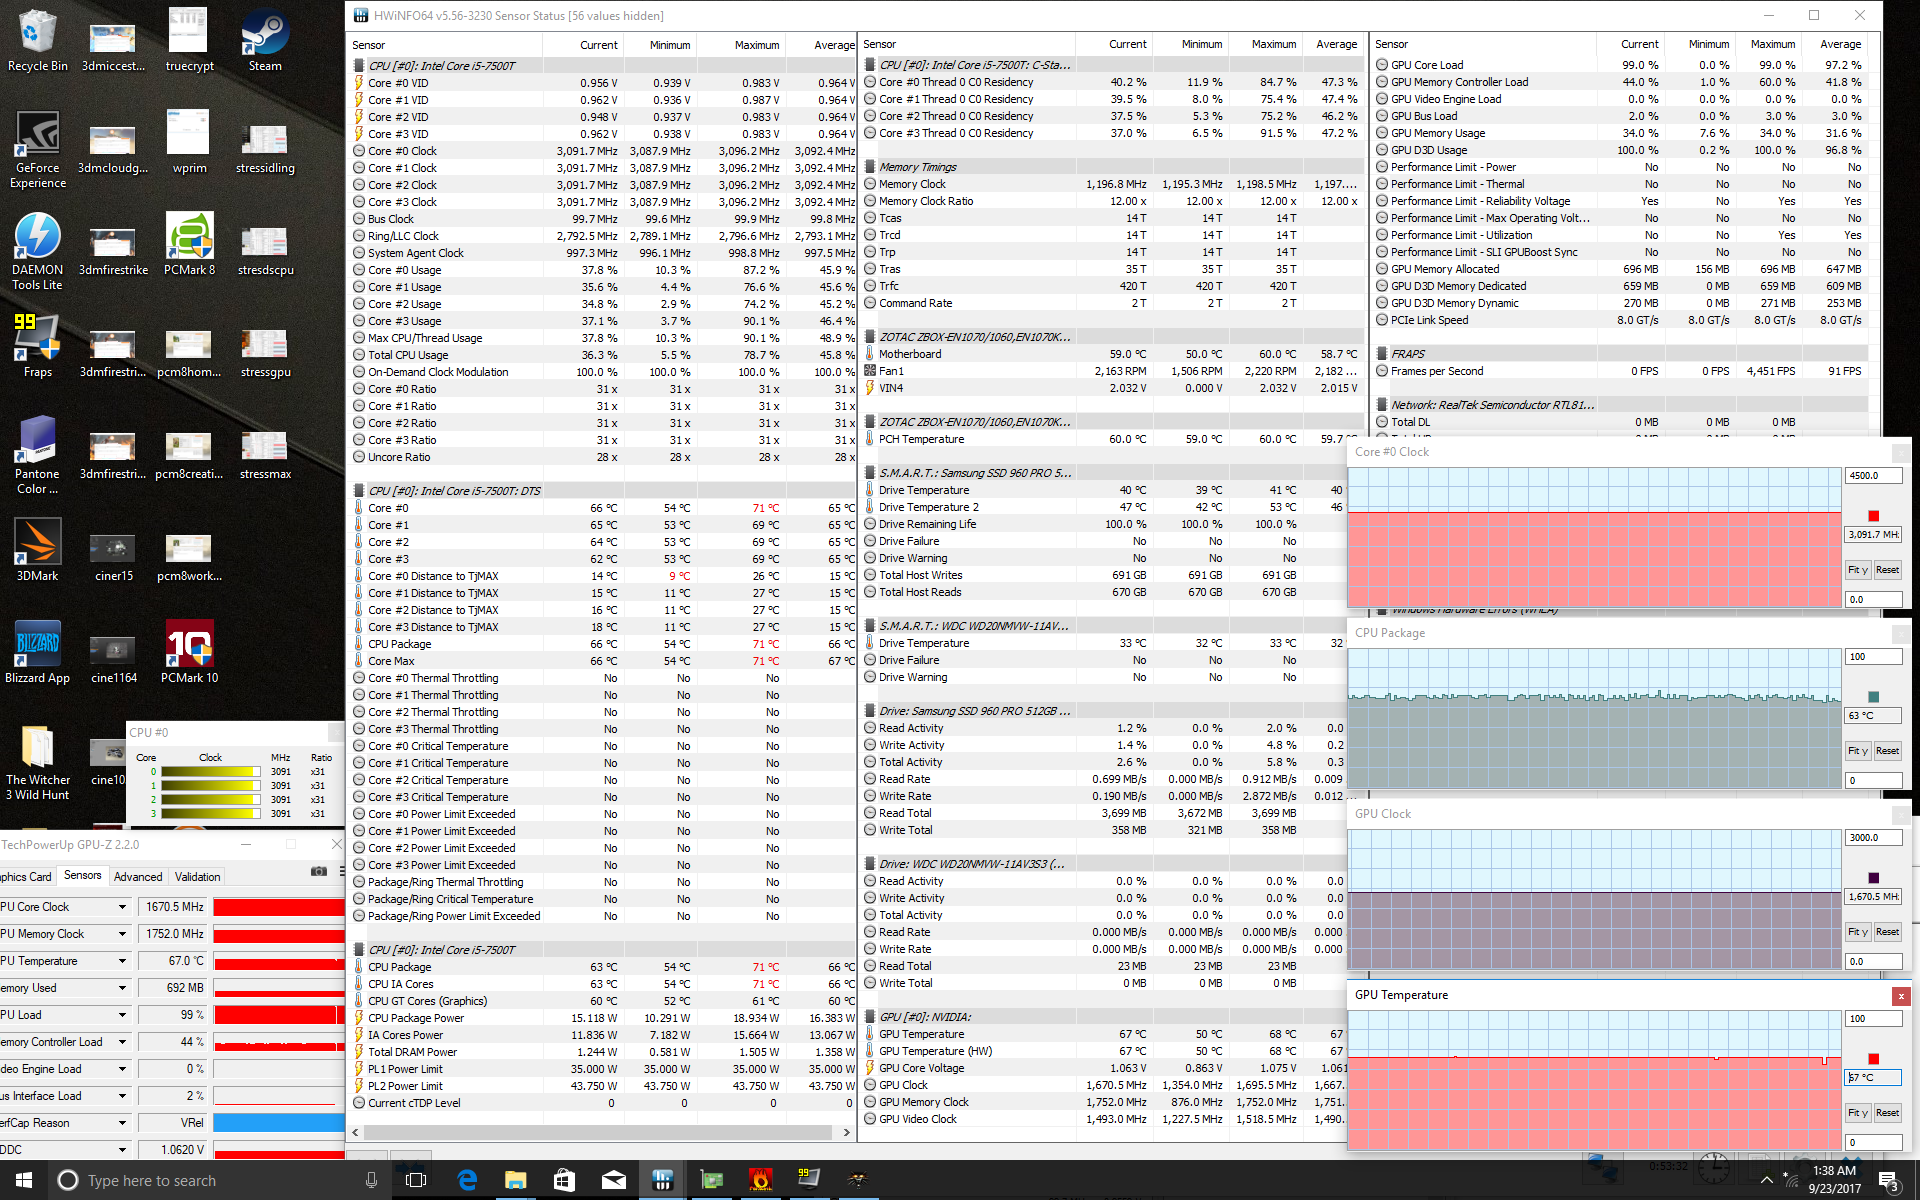Open Task View from taskbar
This screenshot has width=1920, height=1200.
point(416,1180)
